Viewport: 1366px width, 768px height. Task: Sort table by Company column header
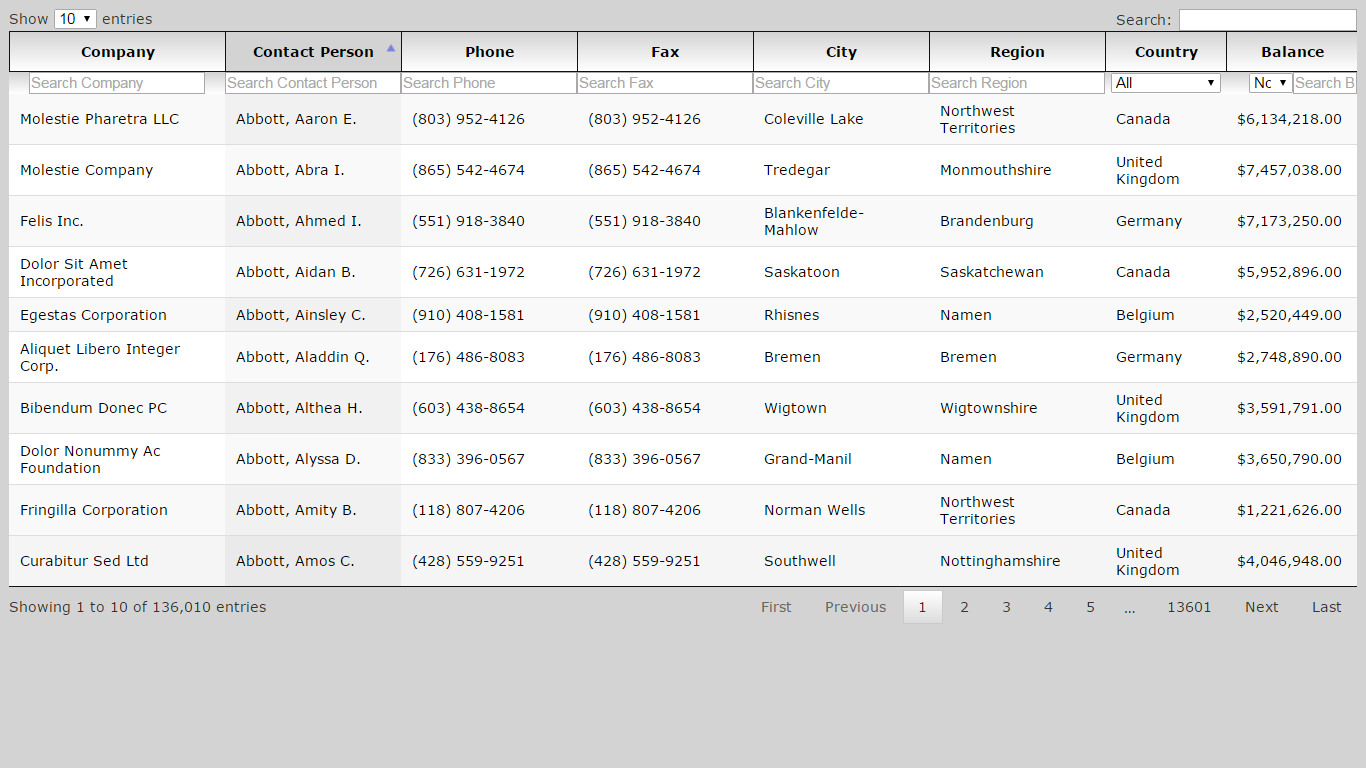(117, 52)
